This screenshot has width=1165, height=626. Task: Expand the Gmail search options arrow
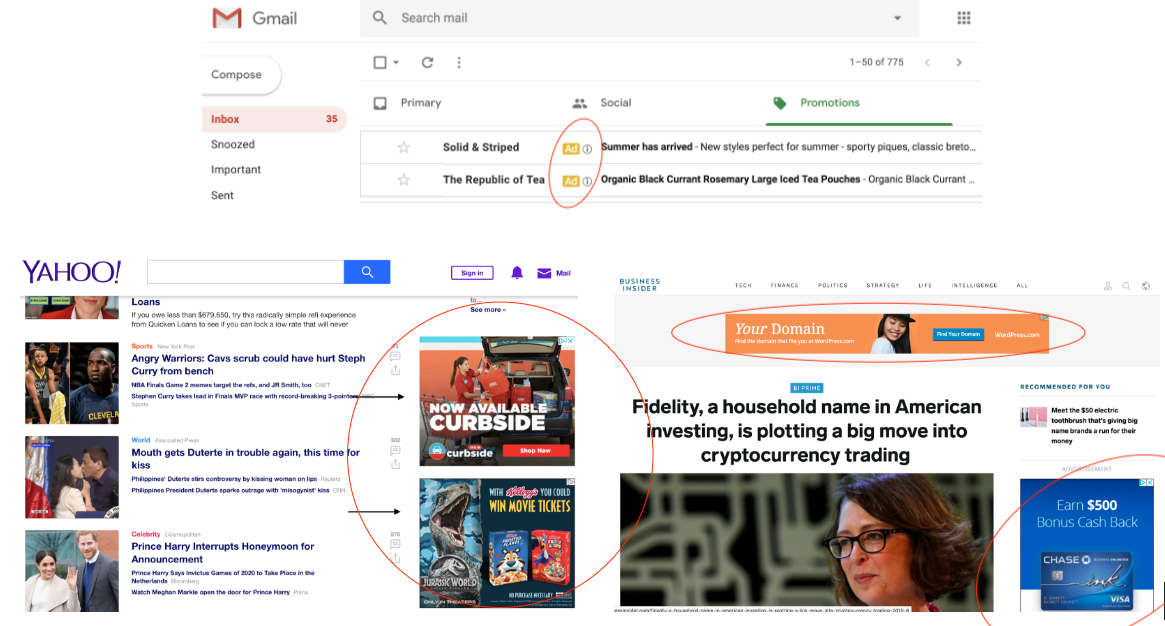click(x=897, y=18)
